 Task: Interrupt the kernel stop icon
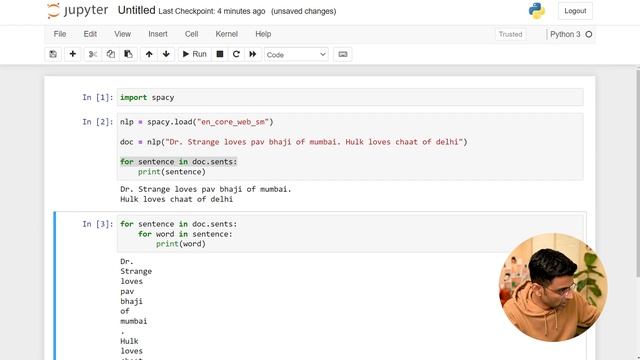220,54
